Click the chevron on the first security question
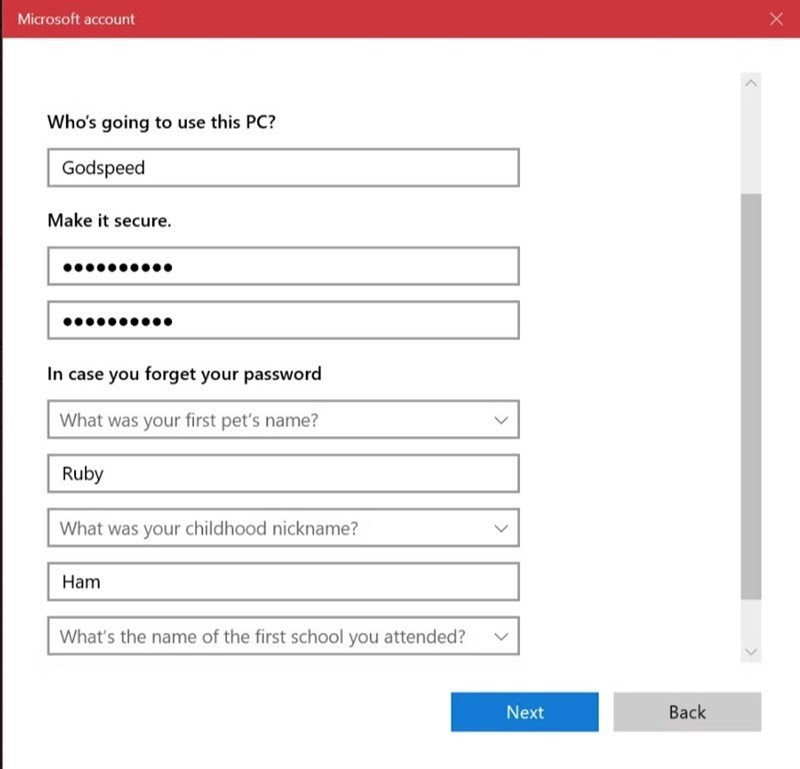800x769 pixels. (501, 420)
